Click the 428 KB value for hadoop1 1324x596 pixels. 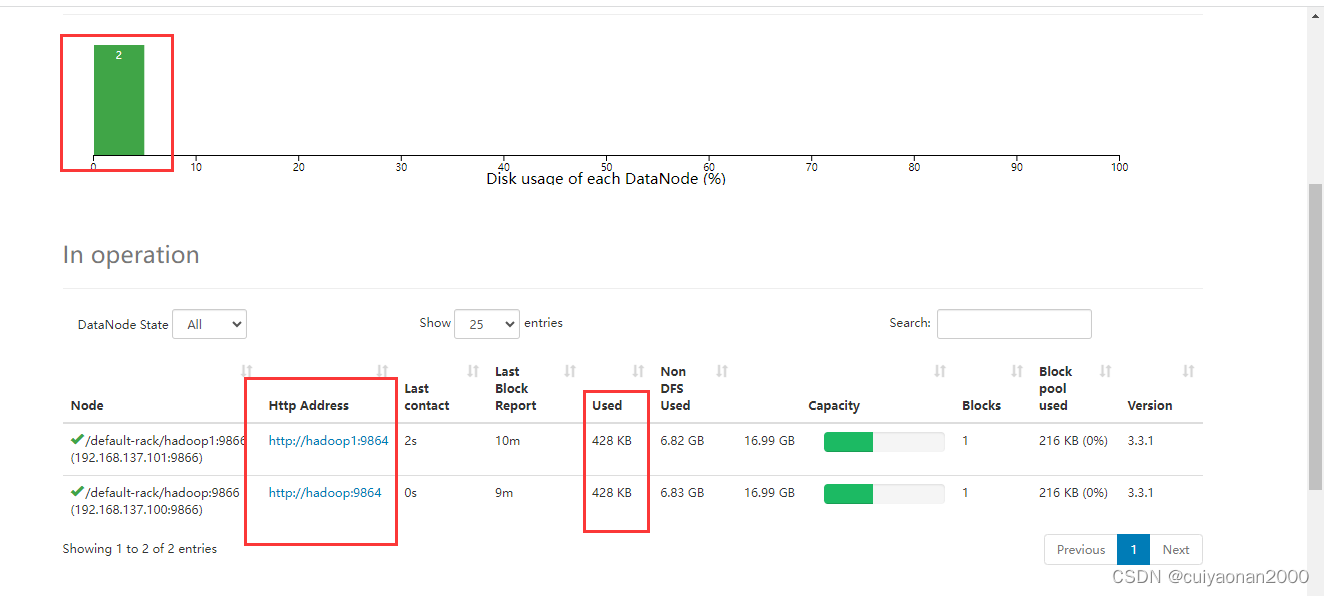point(612,441)
